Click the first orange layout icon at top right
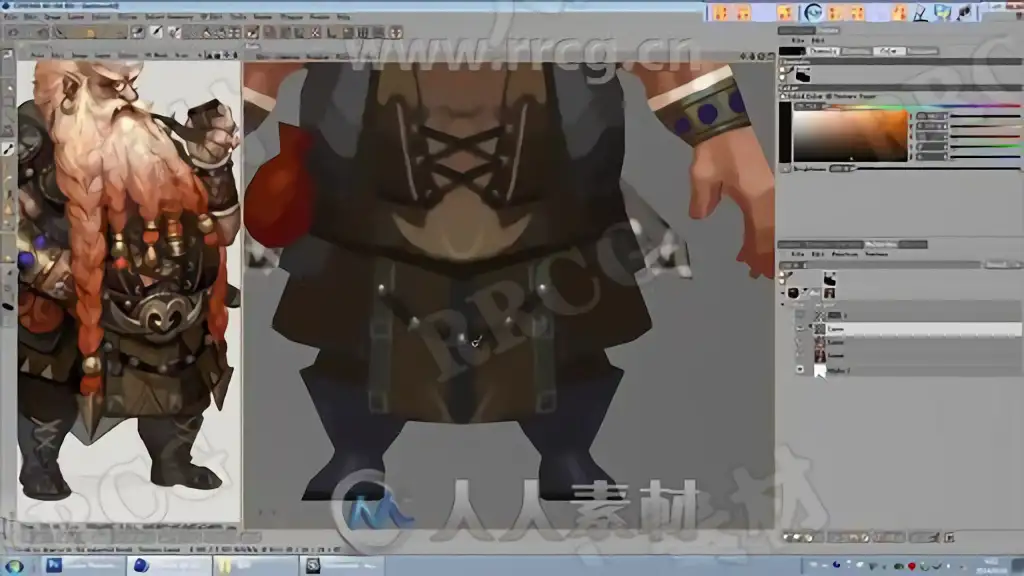The image size is (1024, 576). point(721,12)
